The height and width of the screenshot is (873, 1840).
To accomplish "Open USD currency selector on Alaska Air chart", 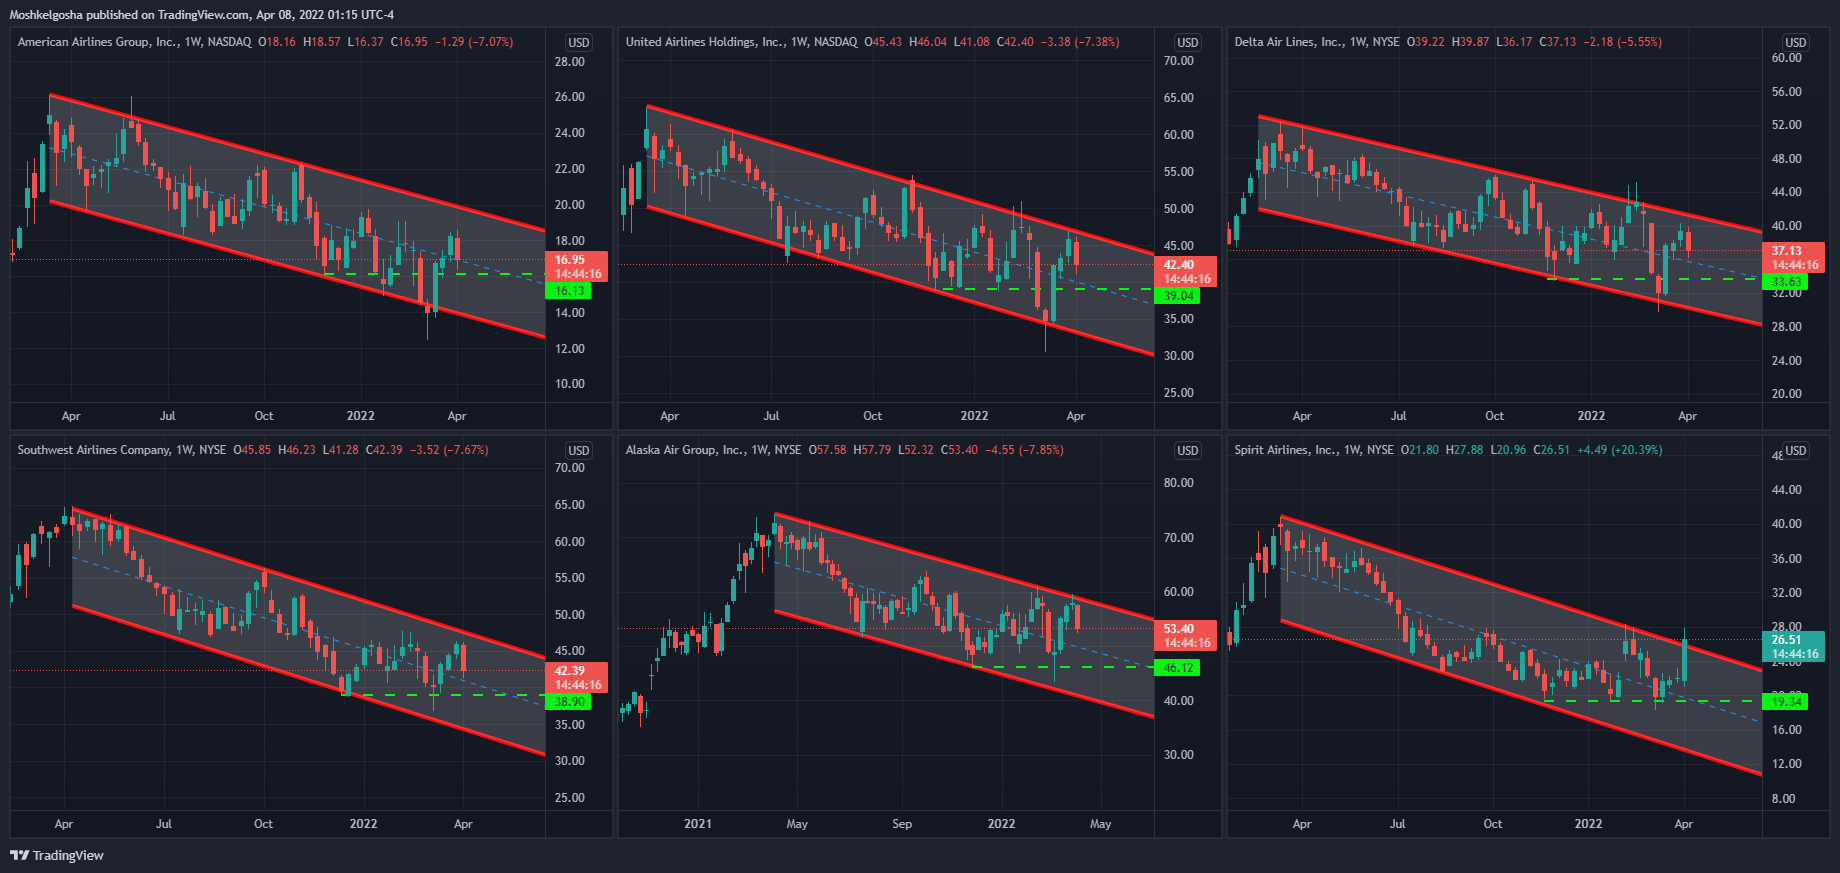I will tap(1188, 451).
